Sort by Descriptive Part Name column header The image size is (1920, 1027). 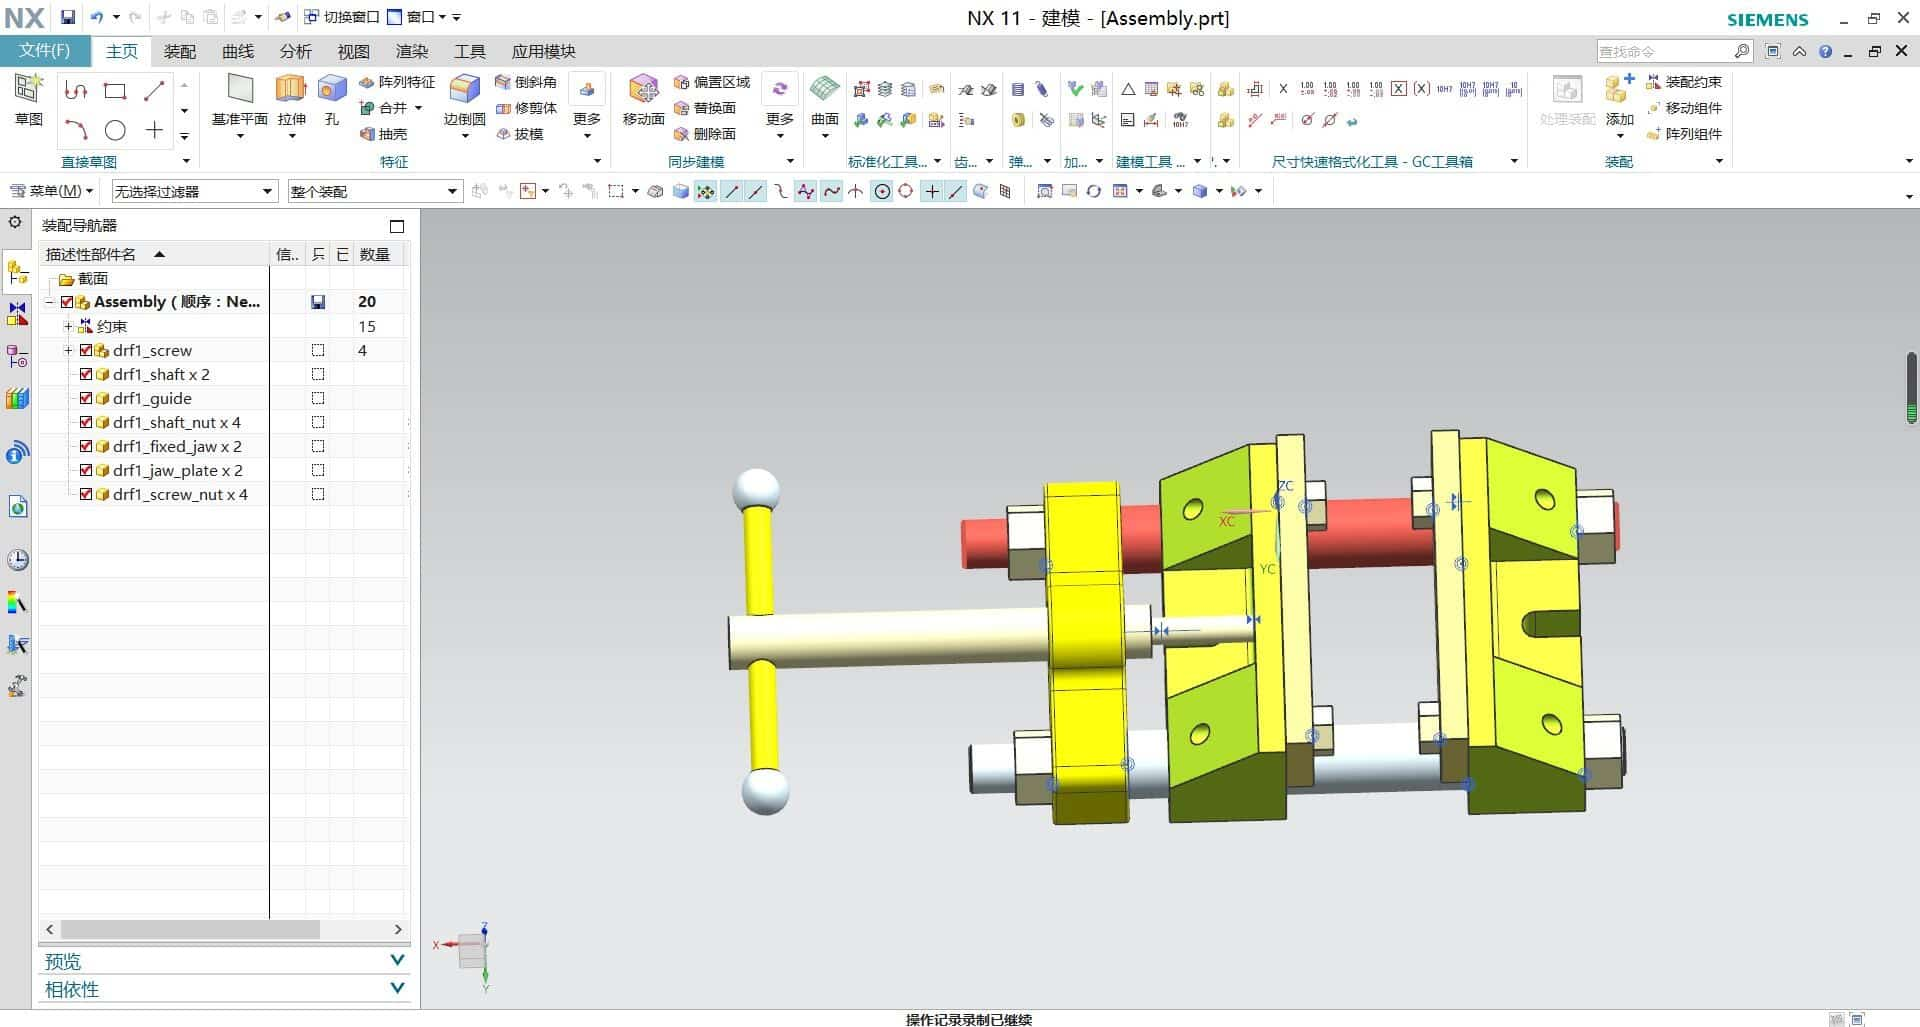[154, 255]
